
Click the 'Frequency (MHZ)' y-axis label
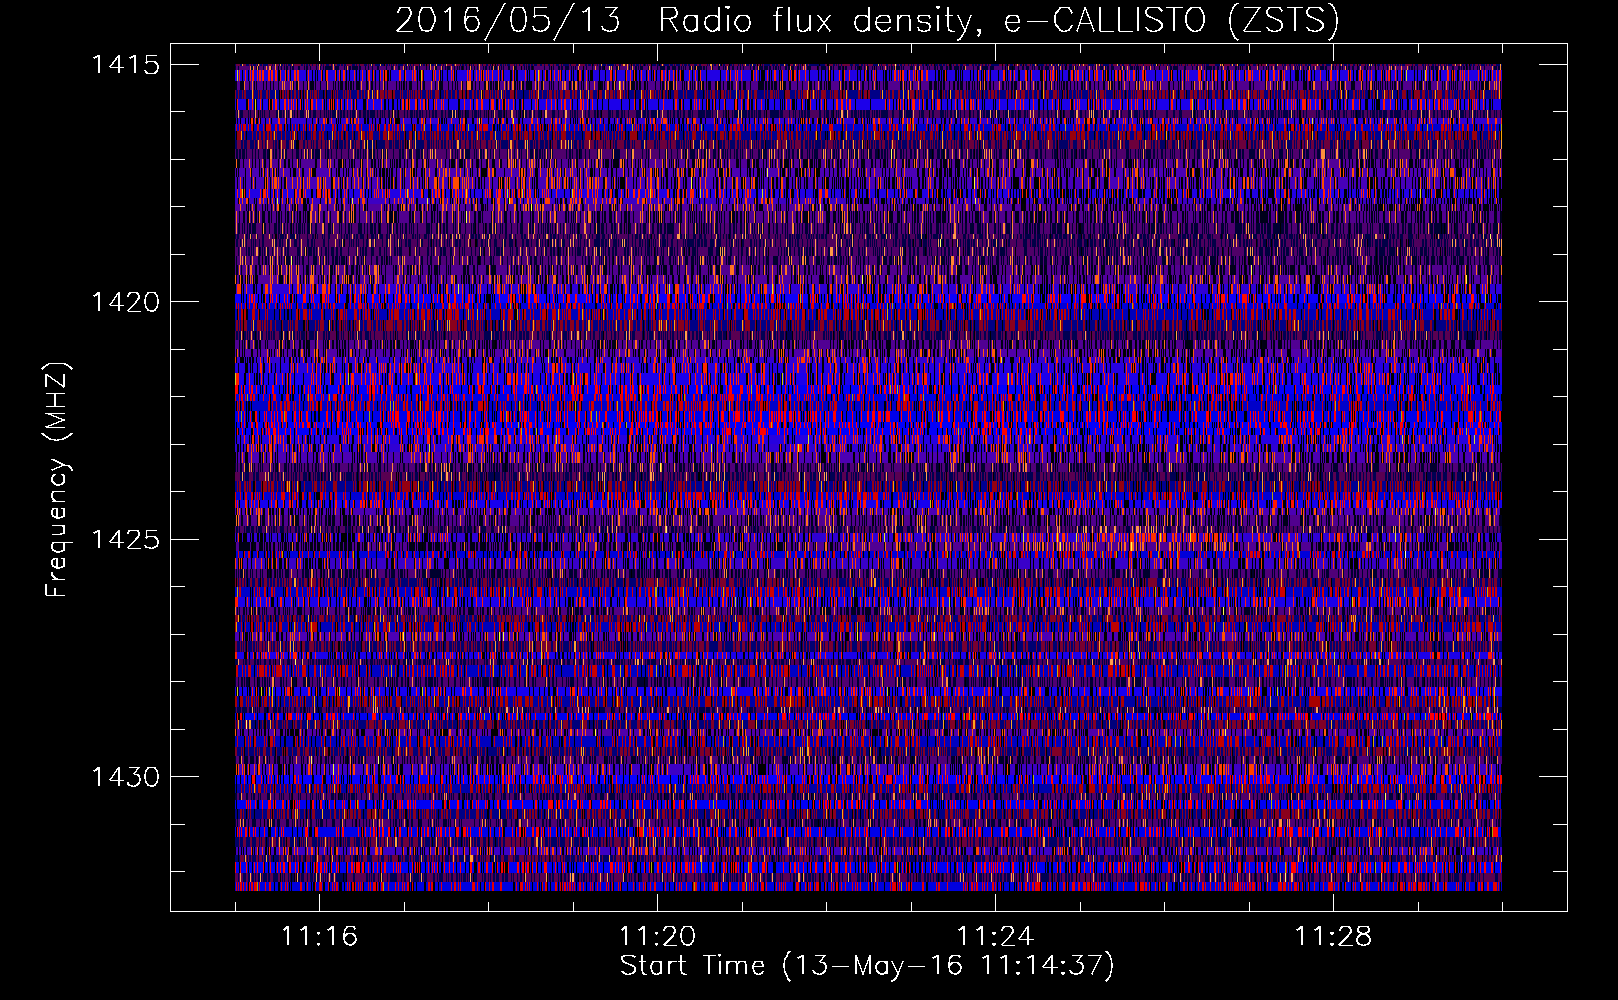click(x=57, y=479)
